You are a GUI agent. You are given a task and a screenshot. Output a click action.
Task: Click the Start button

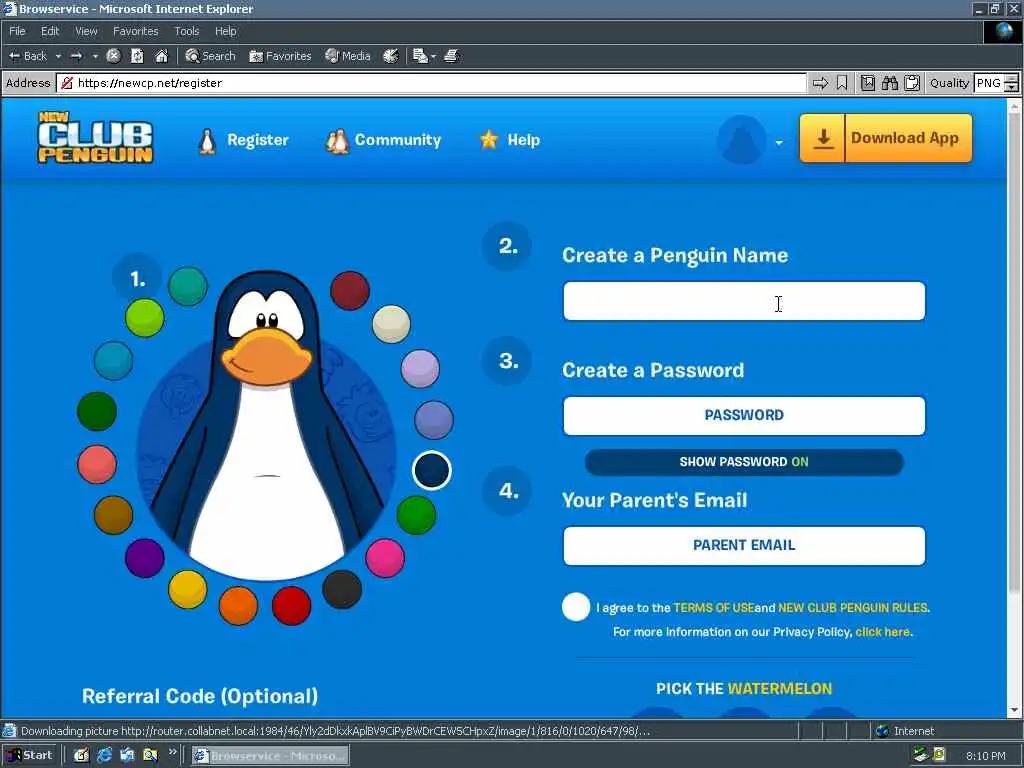pyautogui.click(x=30, y=755)
